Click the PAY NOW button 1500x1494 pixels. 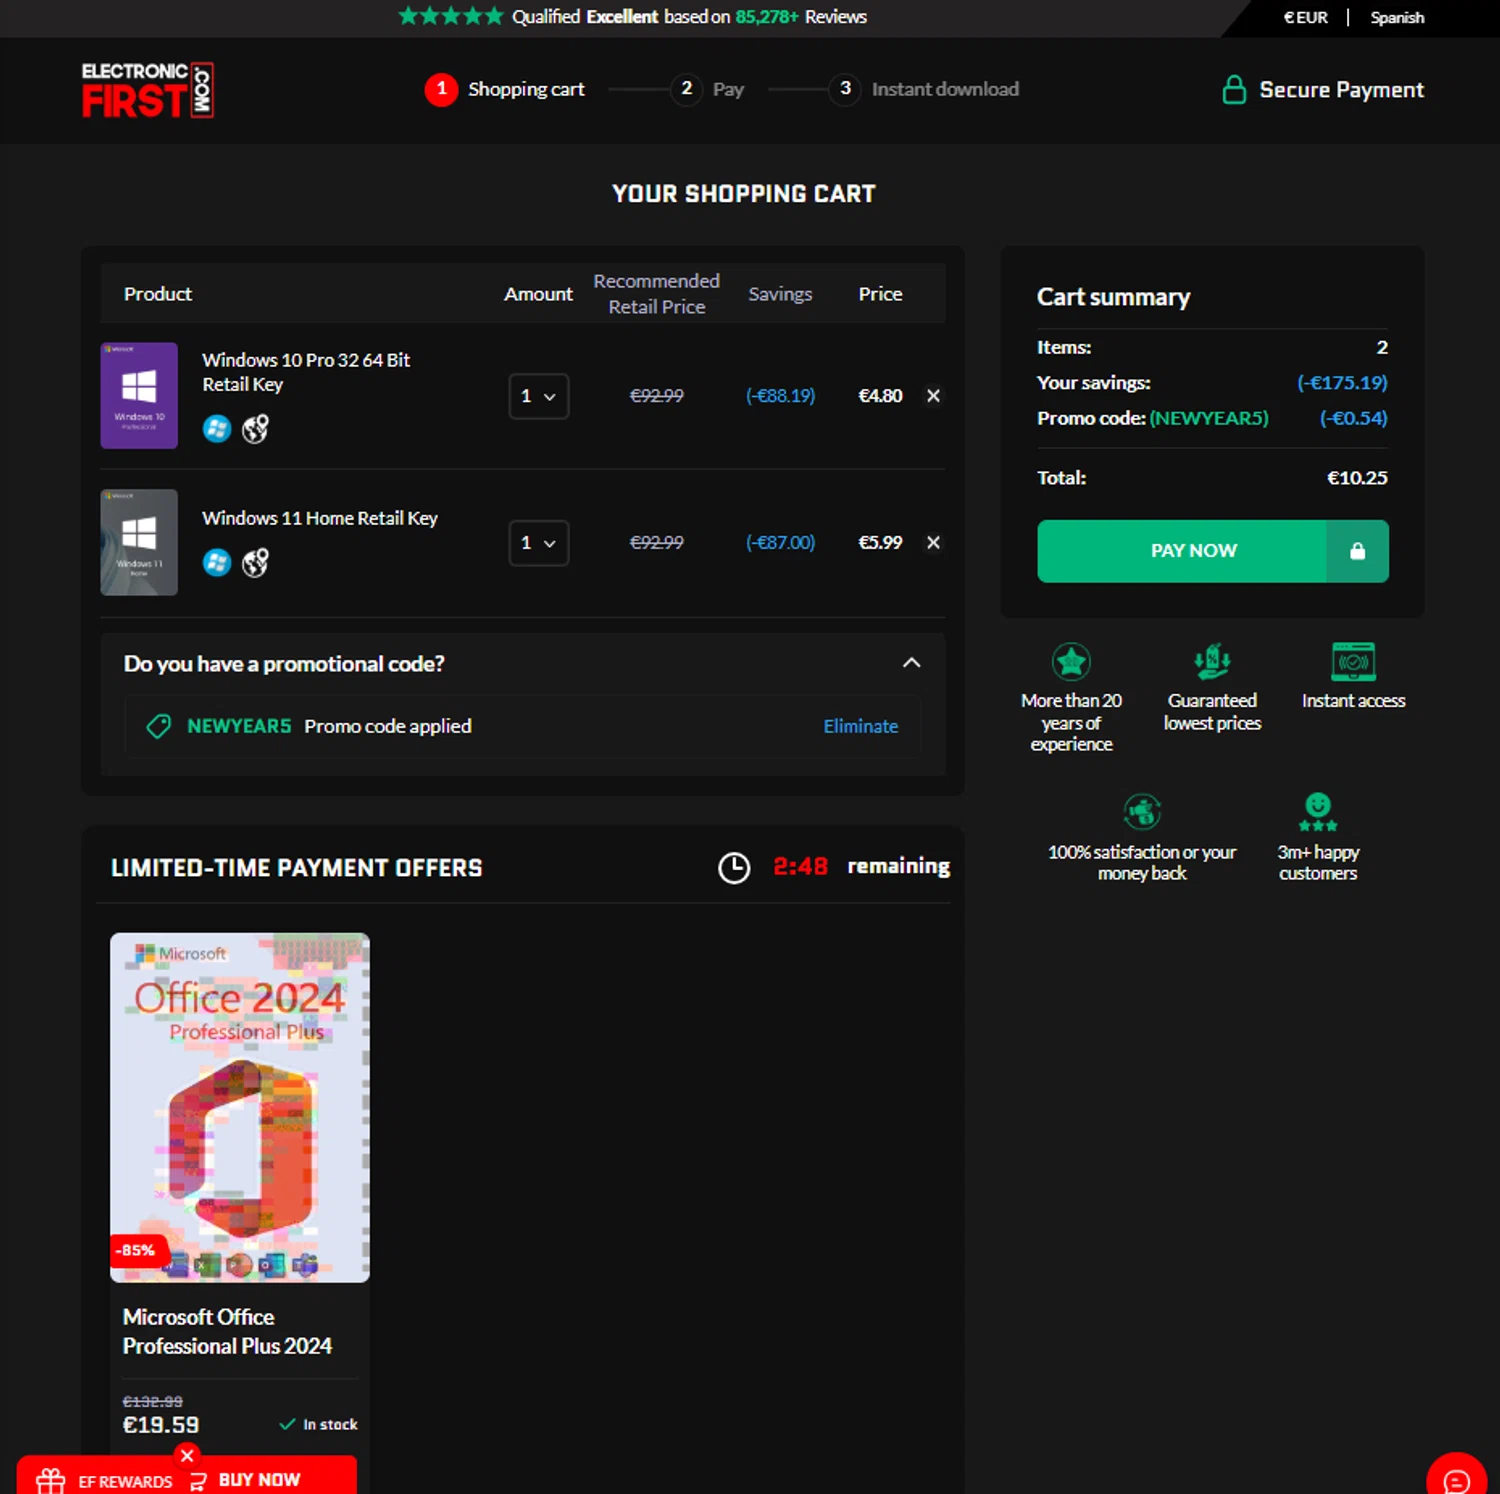pos(1213,551)
